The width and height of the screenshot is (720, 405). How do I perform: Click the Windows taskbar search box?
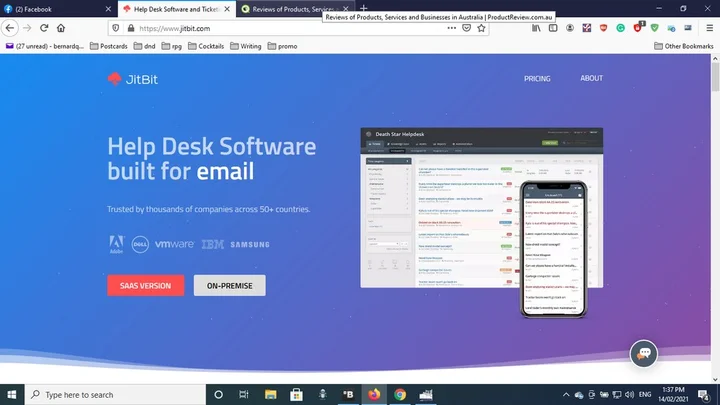(110, 394)
